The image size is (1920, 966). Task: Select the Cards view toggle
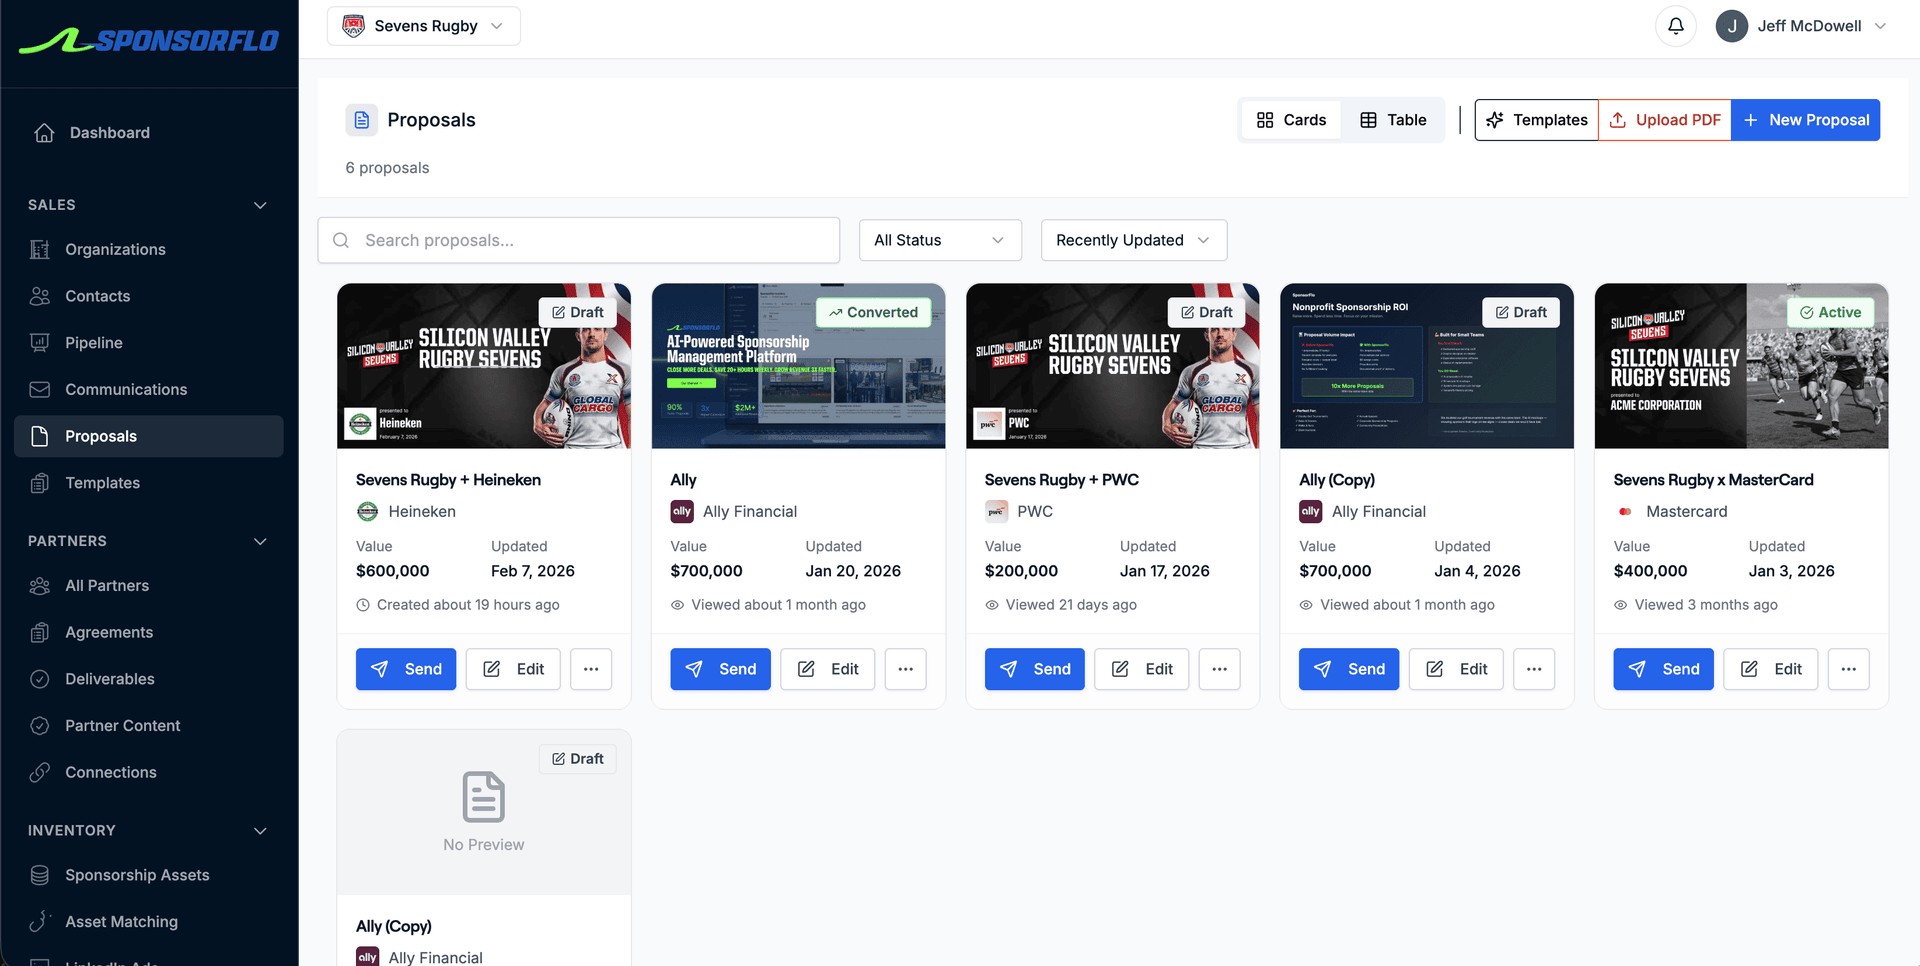click(x=1290, y=119)
